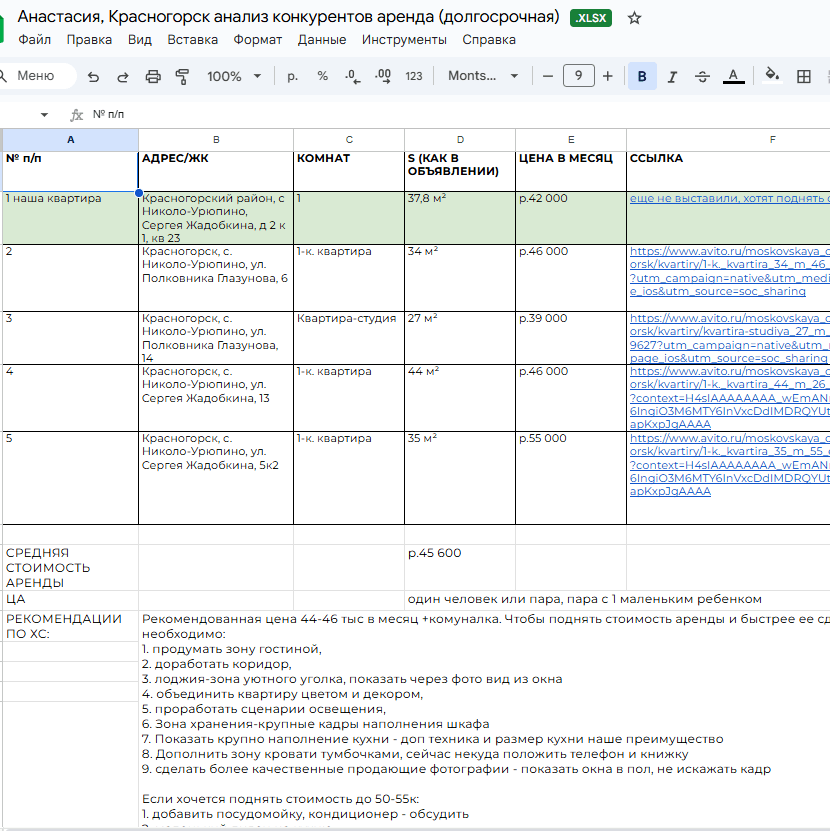Open fill color bucket picker

772,75
